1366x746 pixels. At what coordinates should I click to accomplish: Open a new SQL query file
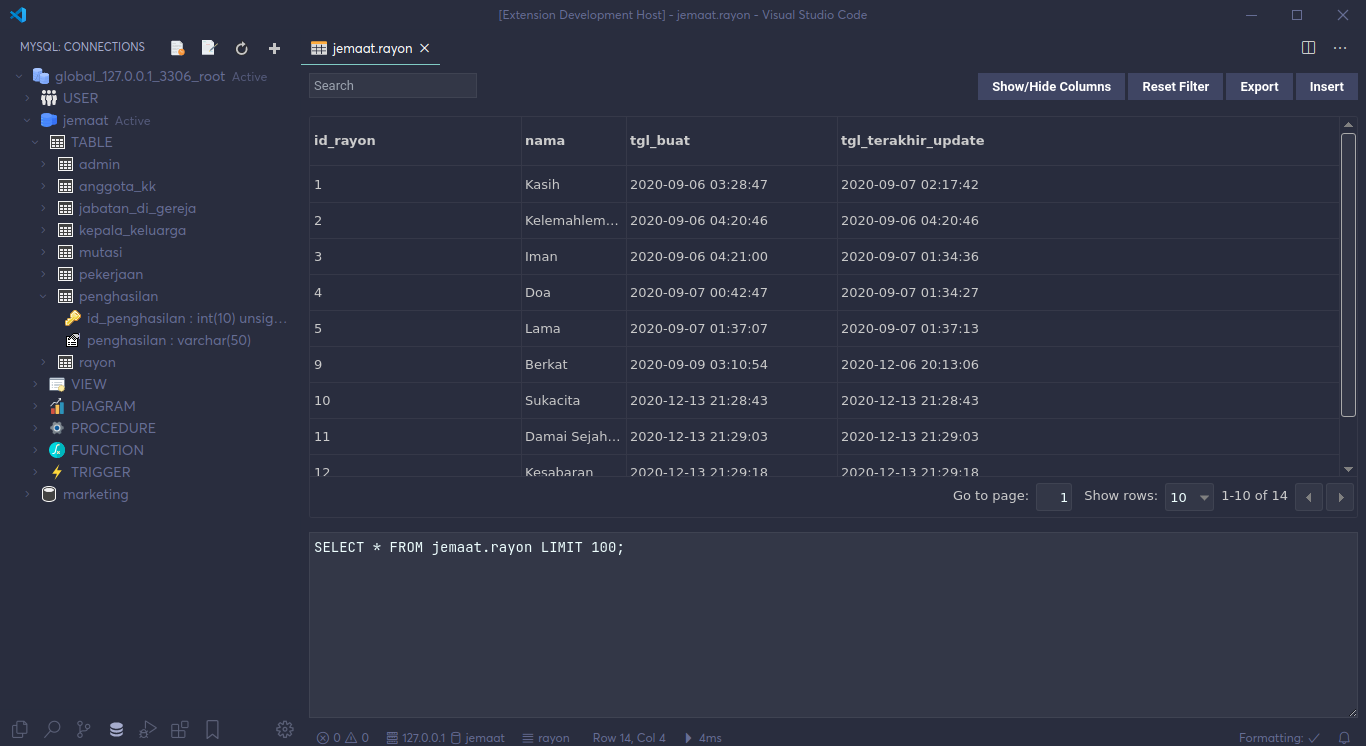click(x=177, y=47)
